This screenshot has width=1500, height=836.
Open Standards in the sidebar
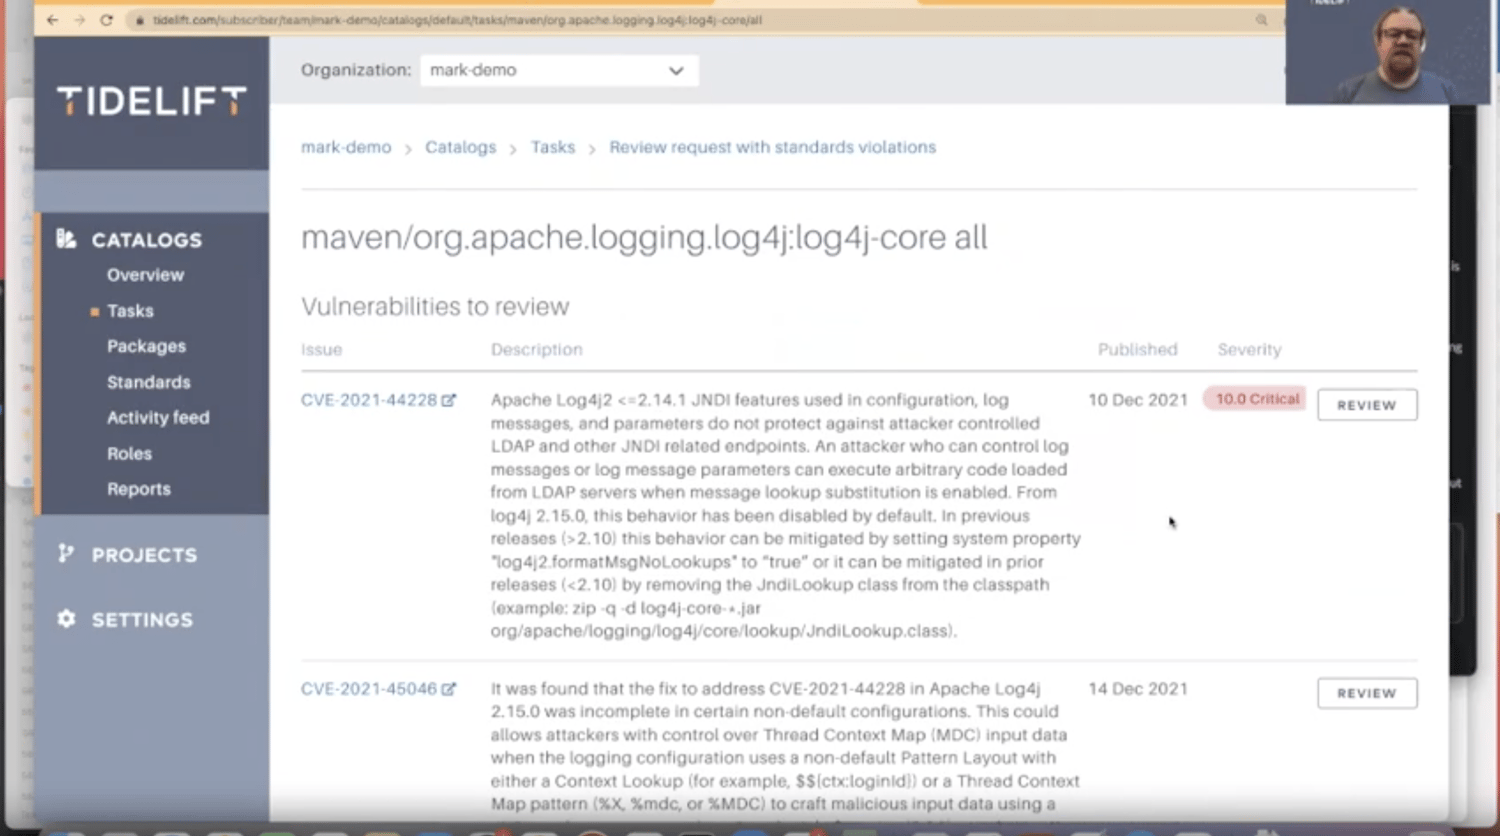click(148, 382)
